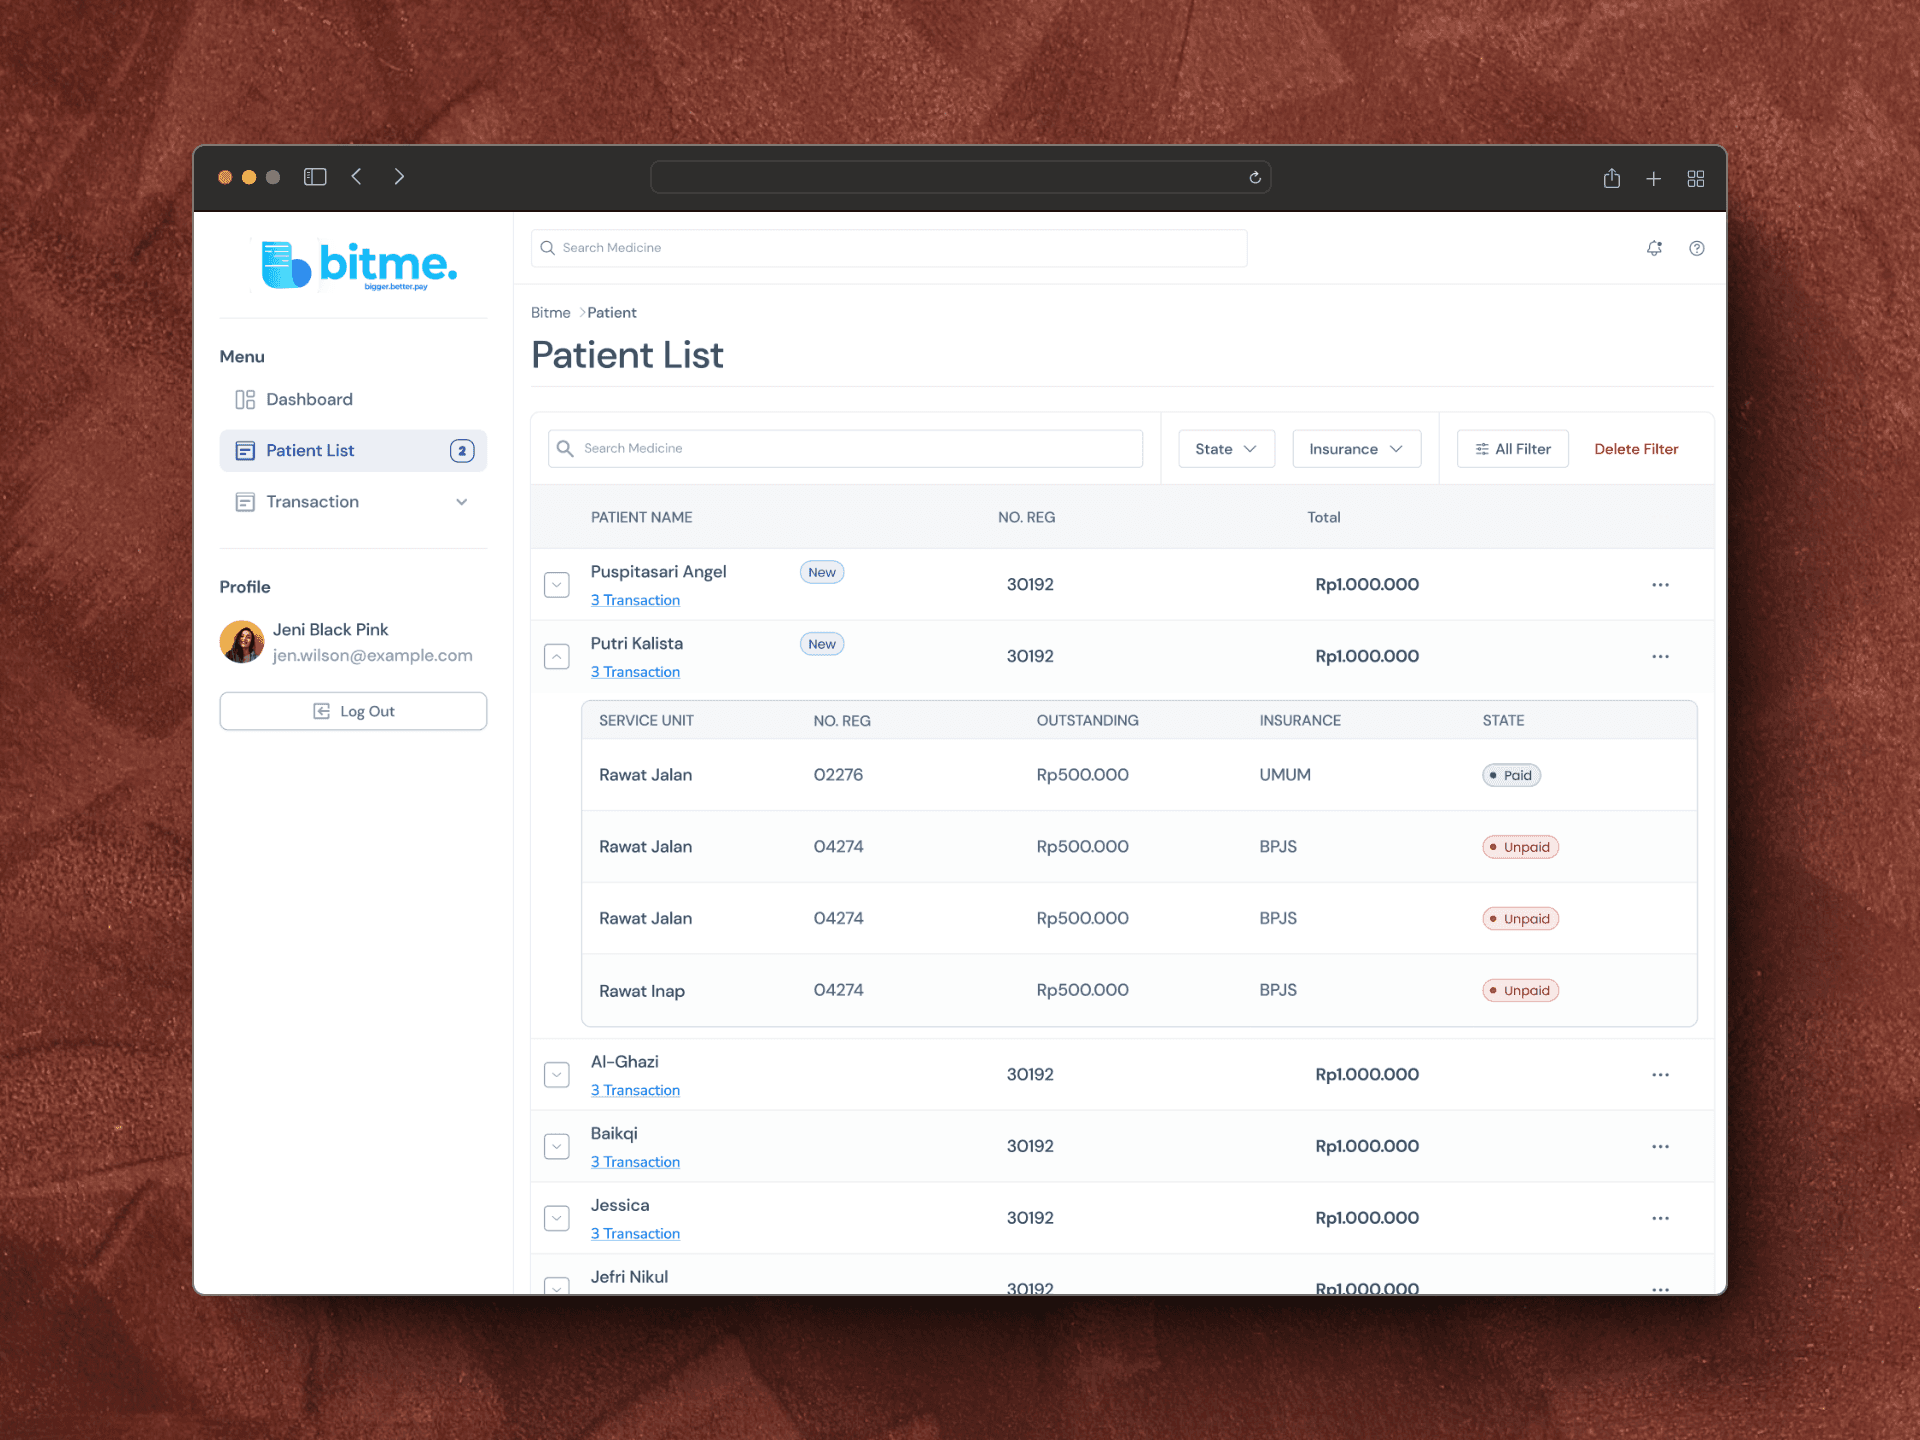Expand Puspitasari Angel row details
1920x1440 pixels.
click(557, 585)
